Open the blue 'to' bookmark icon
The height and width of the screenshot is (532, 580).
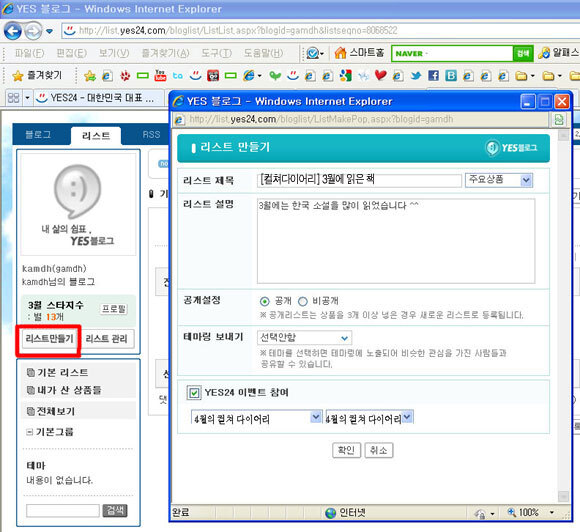click(x=178, y=75)
